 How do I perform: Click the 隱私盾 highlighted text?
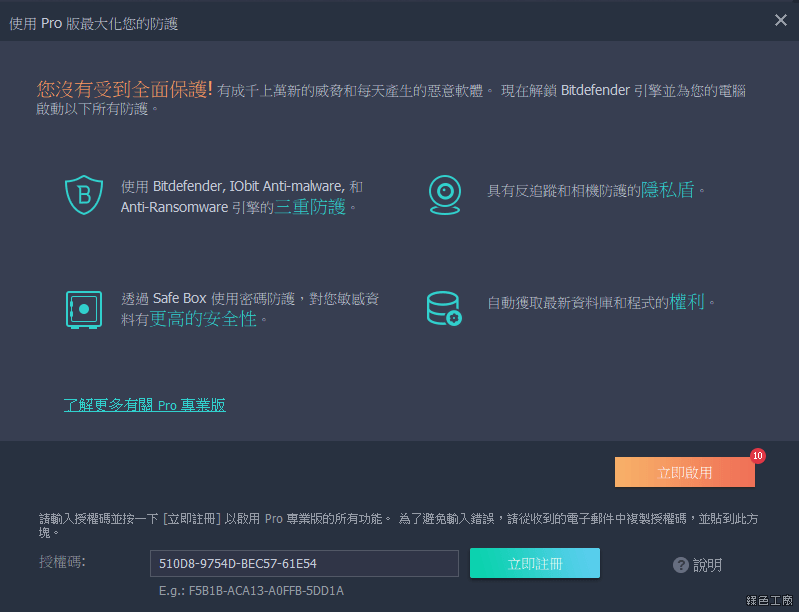(668, 190)
